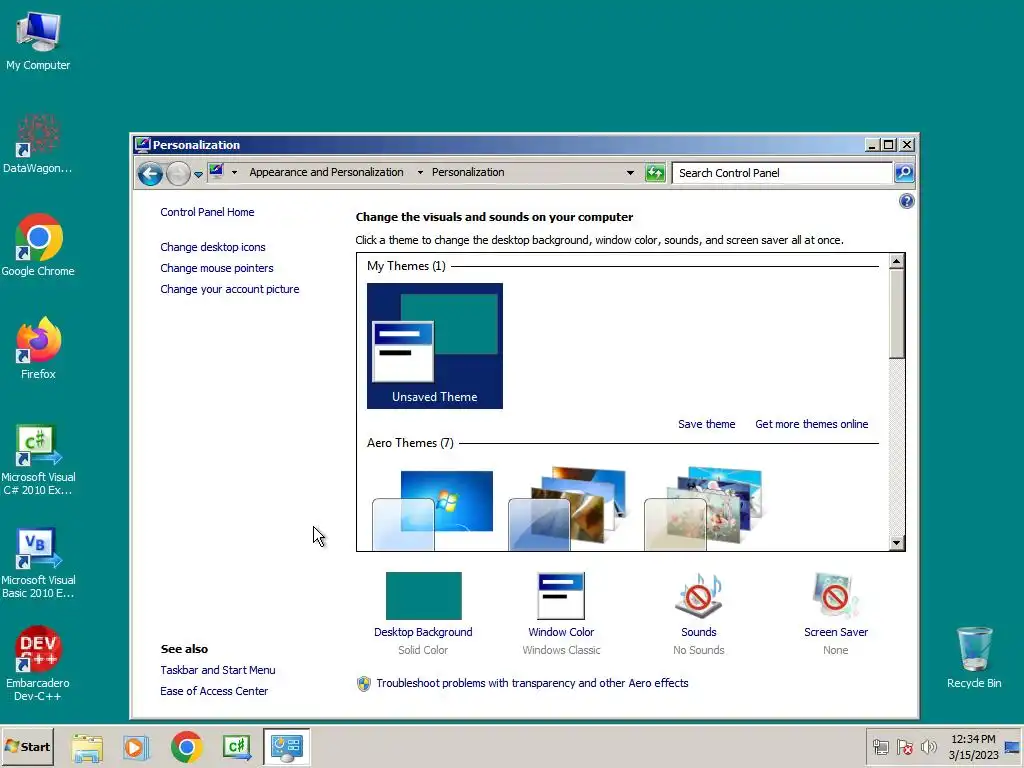The width and height of the screenshot is (1024, 768).
Task: Click Save theme link
Action: (707, 424)
